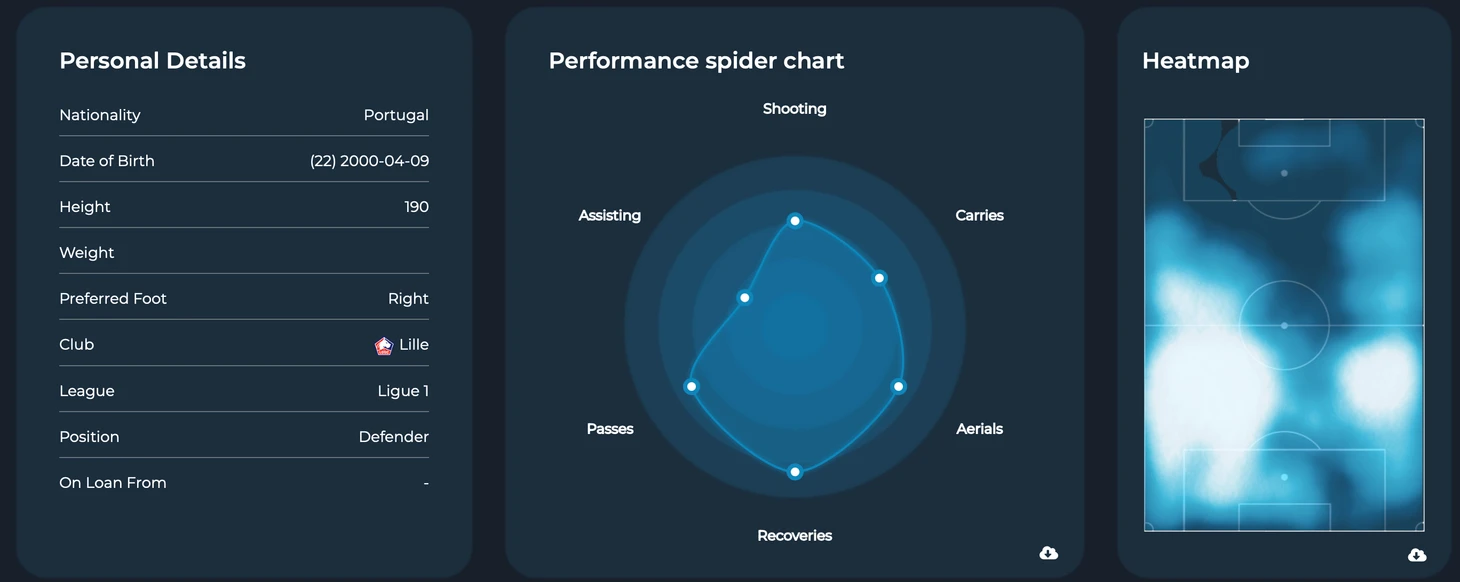Image resolution: width=1460 pixels, height=582 pixels.
Task: Click the heatmap center circle spot
Action: (x=1284, y=325)
